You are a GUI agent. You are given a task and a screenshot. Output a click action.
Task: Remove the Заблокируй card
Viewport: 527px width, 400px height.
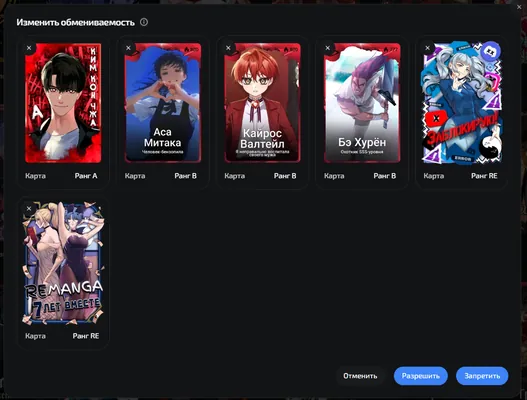pyautogui.click(x=428, y=48)
